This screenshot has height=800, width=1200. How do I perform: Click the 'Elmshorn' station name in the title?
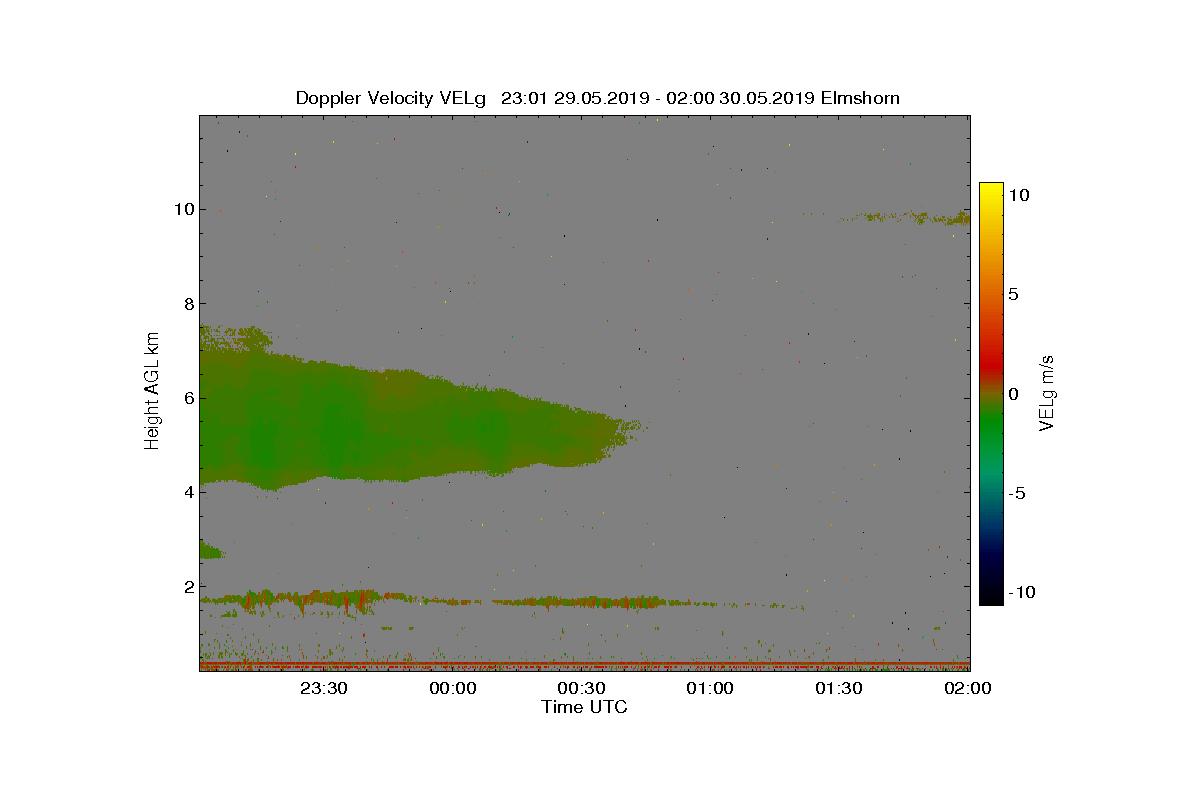pyautogui.click(x=860, y=98)
